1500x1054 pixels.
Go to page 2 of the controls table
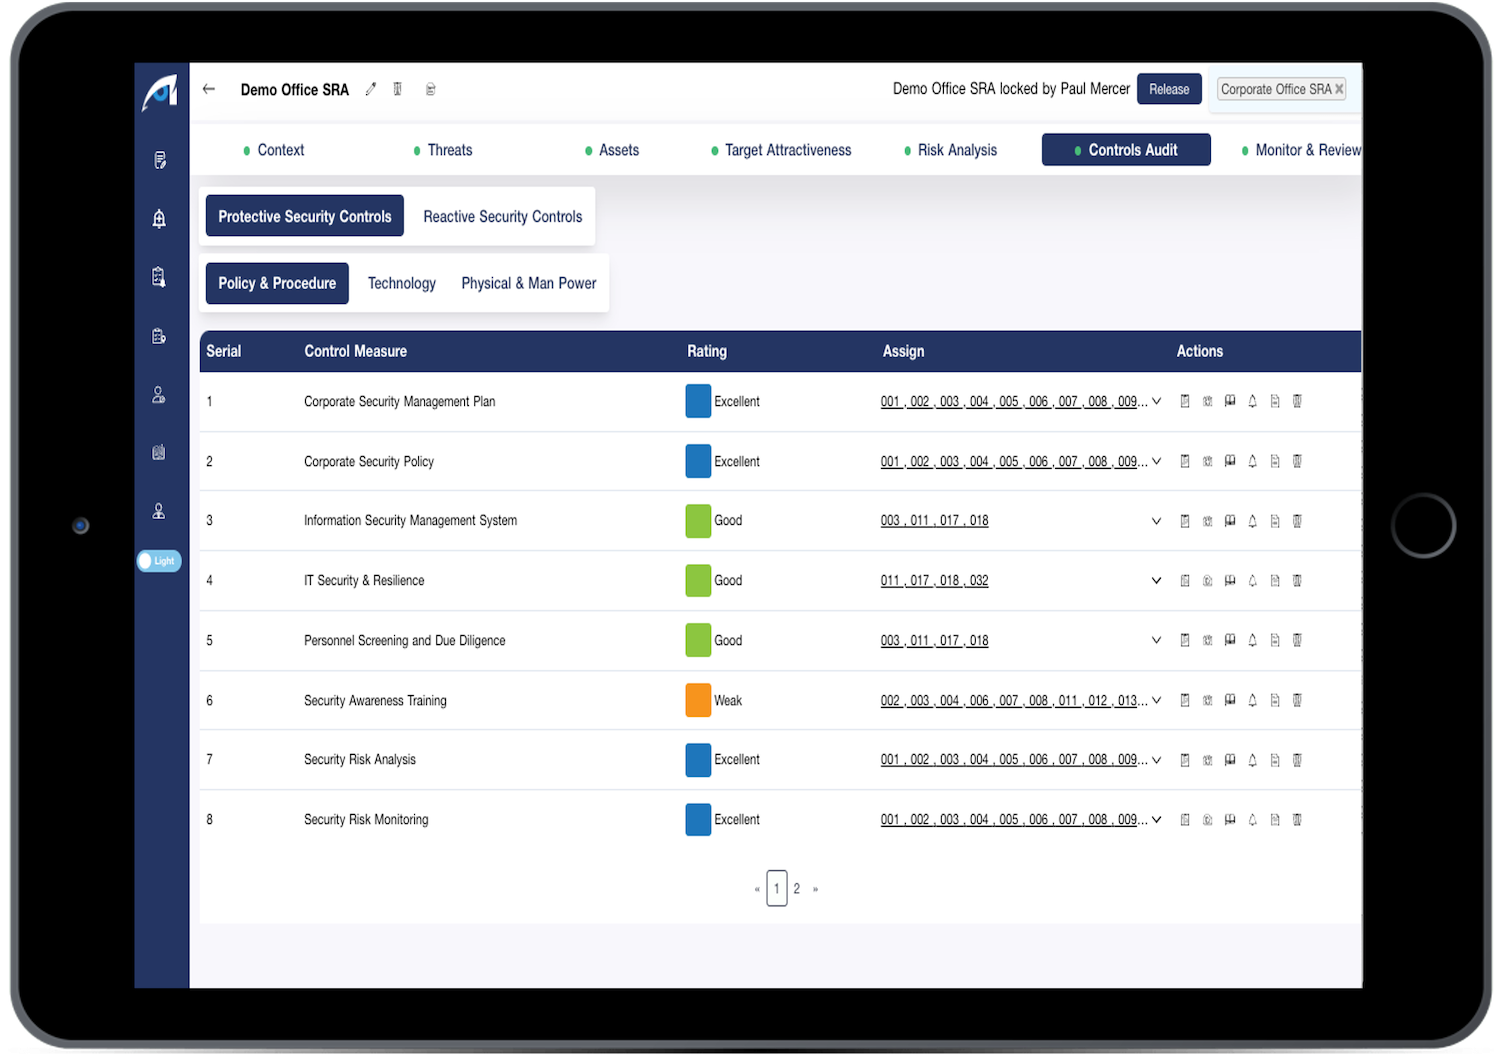pyautogui.click(x=797, y=888)
